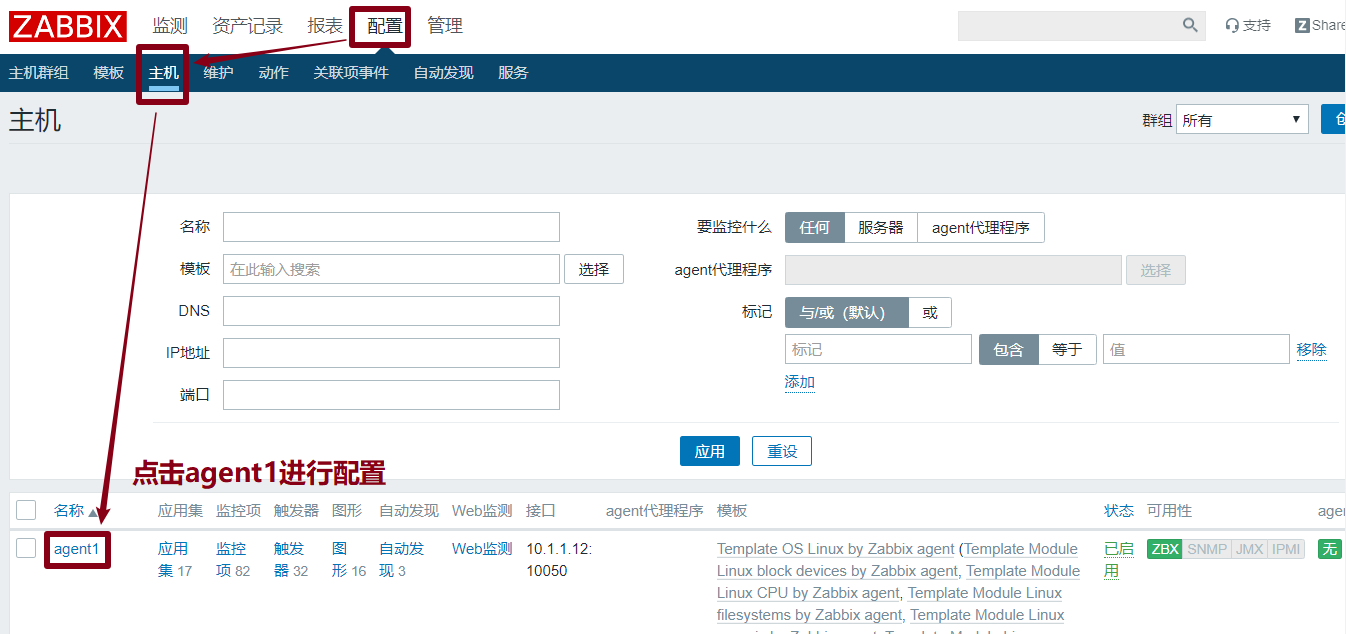Open the 配置 menu
The width and height of the screenshot is (1346, 634).
point(385,26)
